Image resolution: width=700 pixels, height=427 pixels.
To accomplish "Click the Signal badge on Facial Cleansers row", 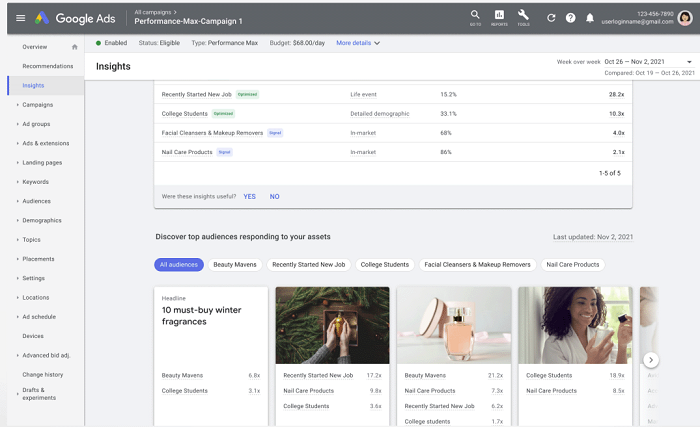I will 275,133.
